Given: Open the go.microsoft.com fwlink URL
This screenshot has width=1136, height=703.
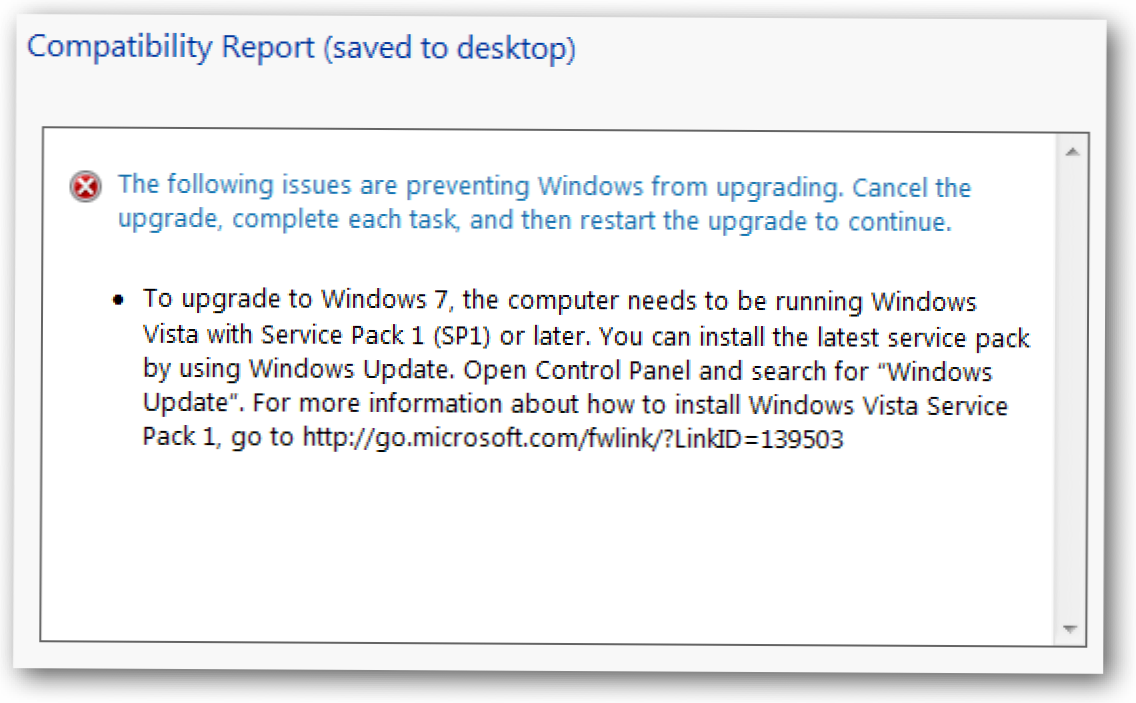Looking at the screenshot, I should [x=573, y=439].
